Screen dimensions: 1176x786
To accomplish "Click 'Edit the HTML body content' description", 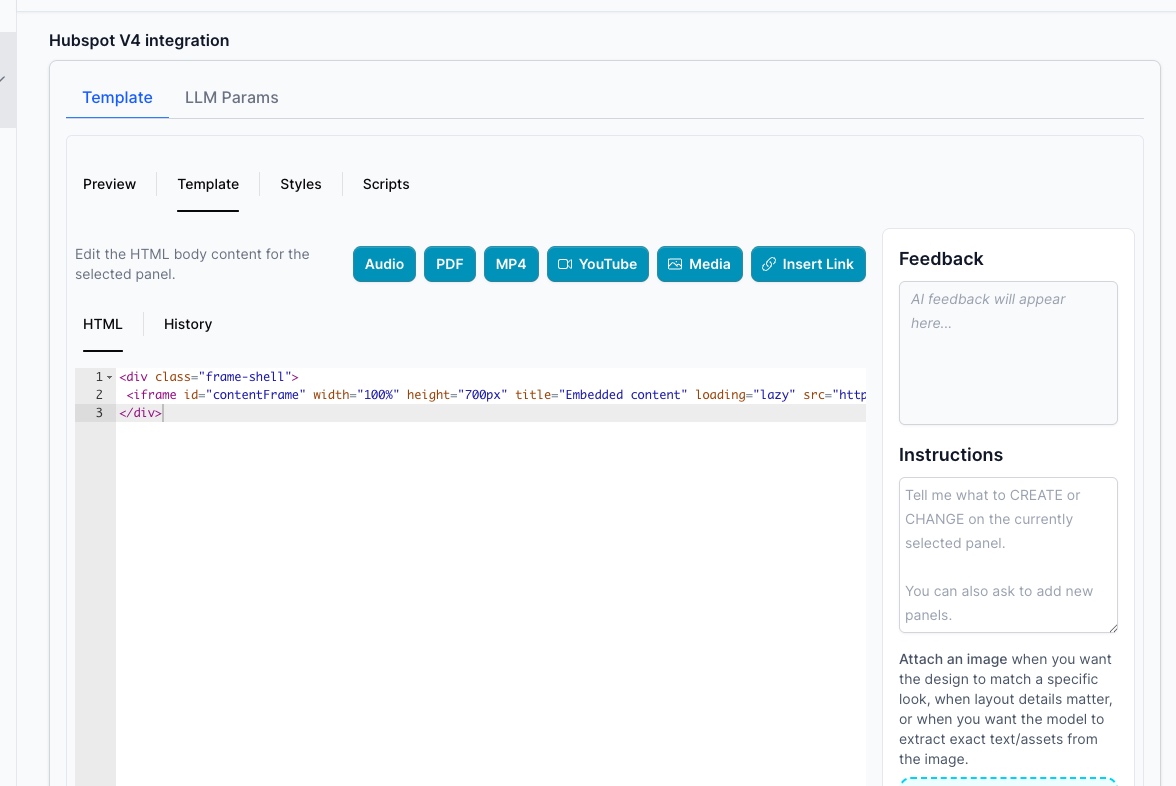I will (192, 264).
